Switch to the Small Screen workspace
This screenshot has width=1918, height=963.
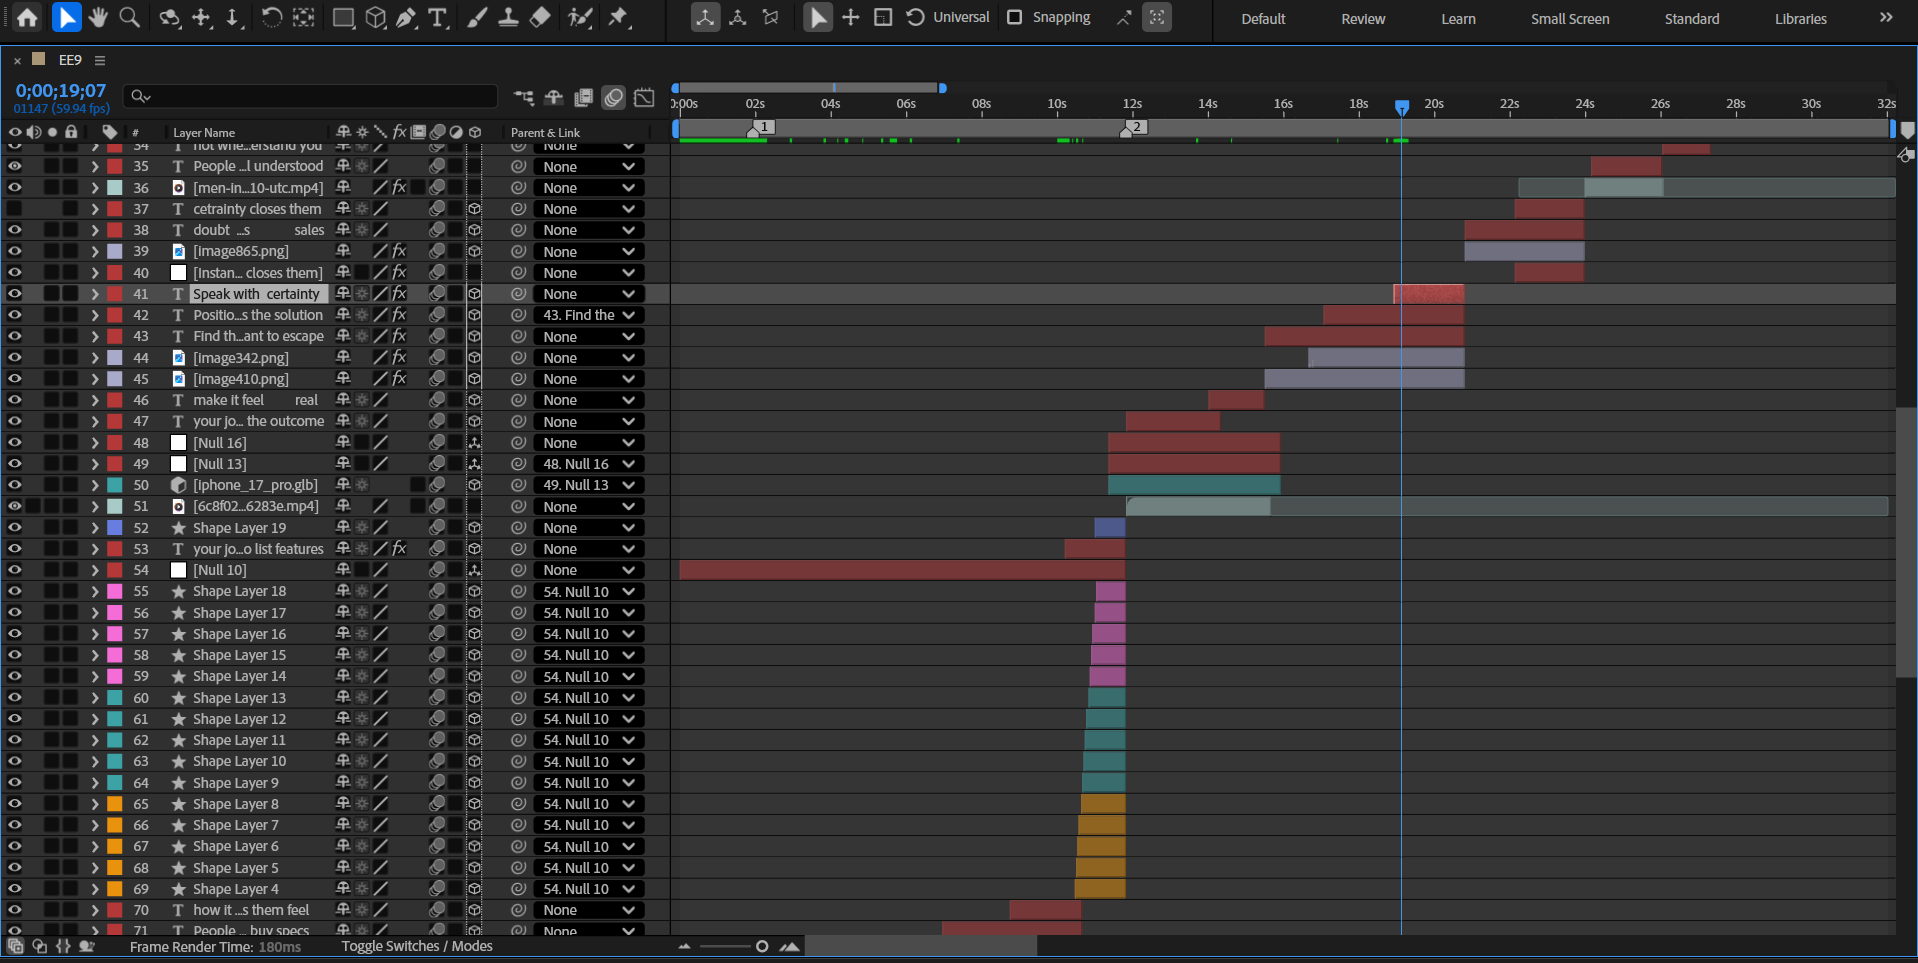(x=1570, y=19)
